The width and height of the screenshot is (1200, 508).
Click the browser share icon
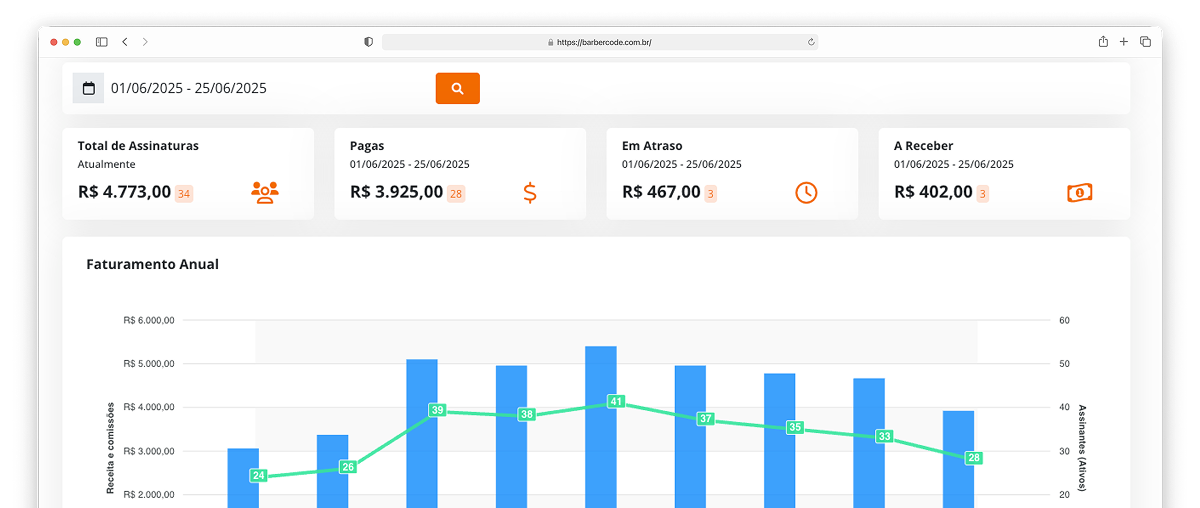[1103, 42]
